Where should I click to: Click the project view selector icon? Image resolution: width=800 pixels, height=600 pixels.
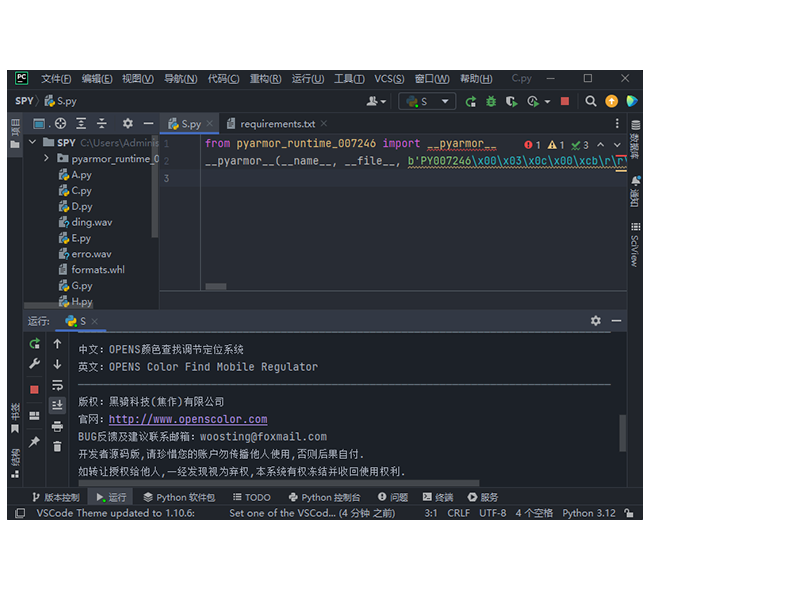[39, 123]
